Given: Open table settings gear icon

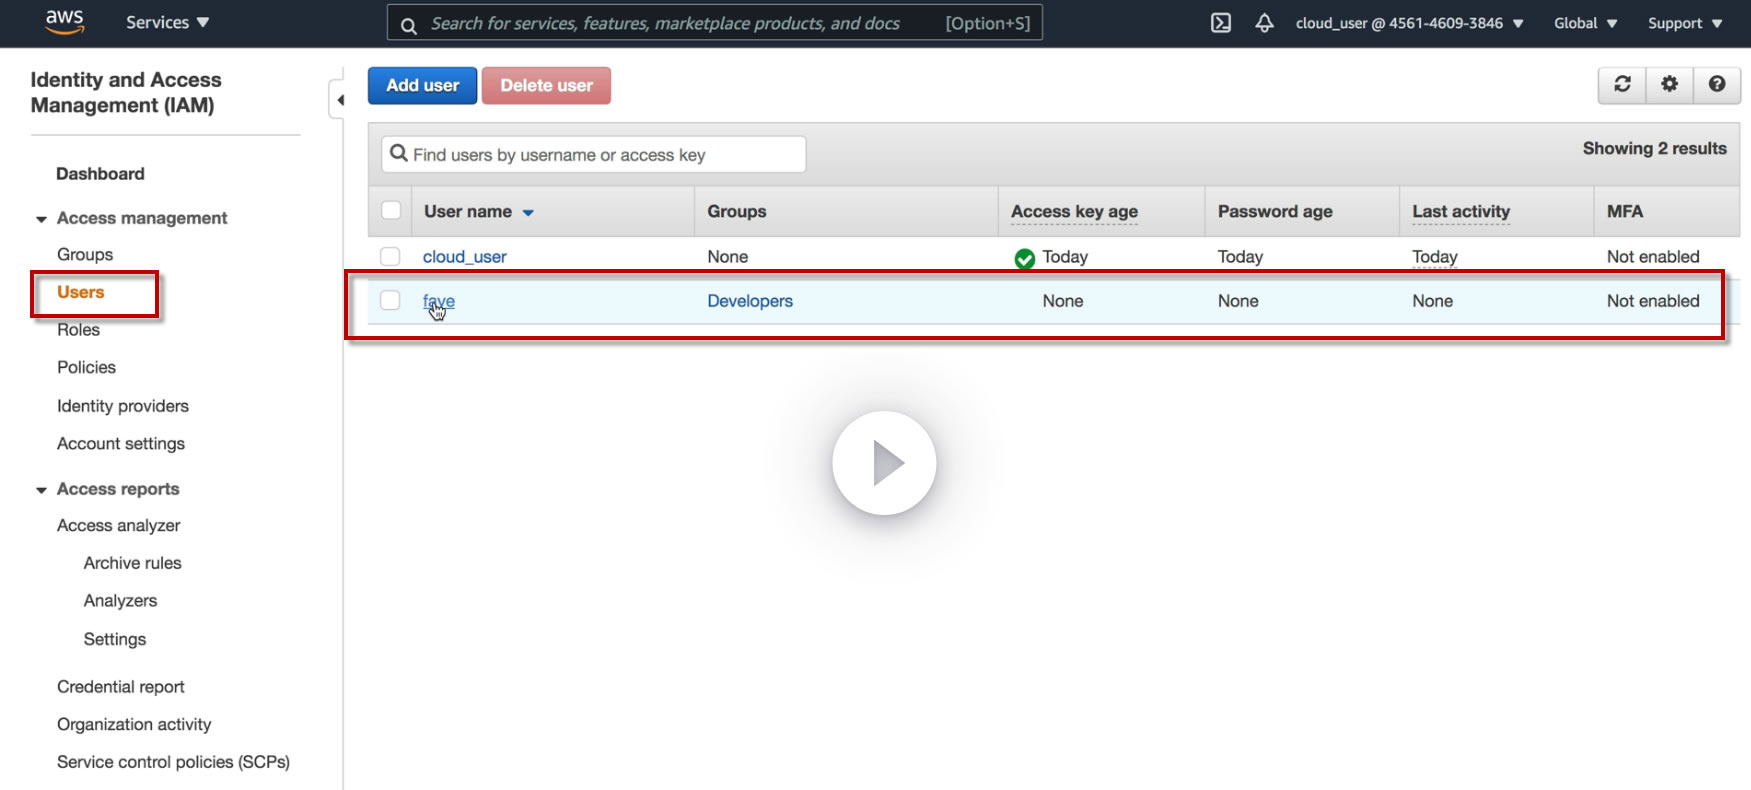Looking at the screenshot, I should [x=1669, y=85].
